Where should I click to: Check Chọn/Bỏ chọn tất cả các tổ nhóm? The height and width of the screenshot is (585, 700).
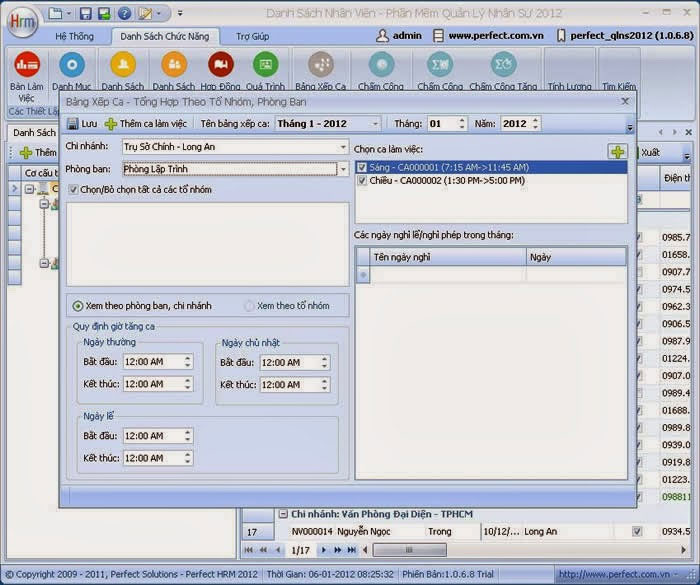tap(74, 189)
